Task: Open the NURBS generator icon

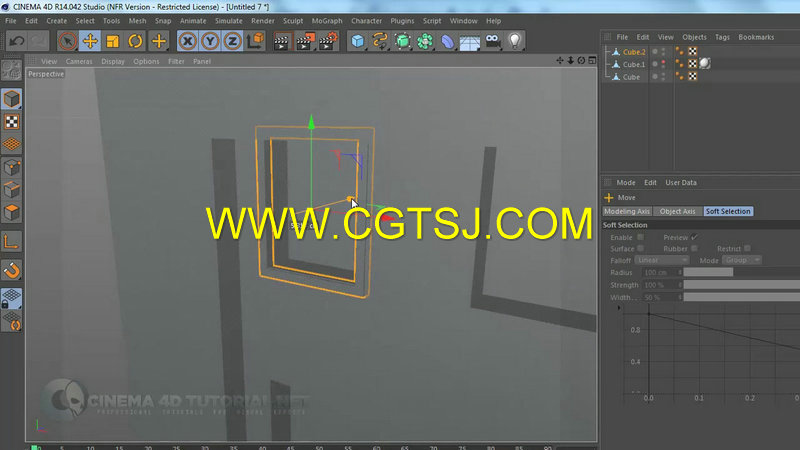Action: pos(403,41)
